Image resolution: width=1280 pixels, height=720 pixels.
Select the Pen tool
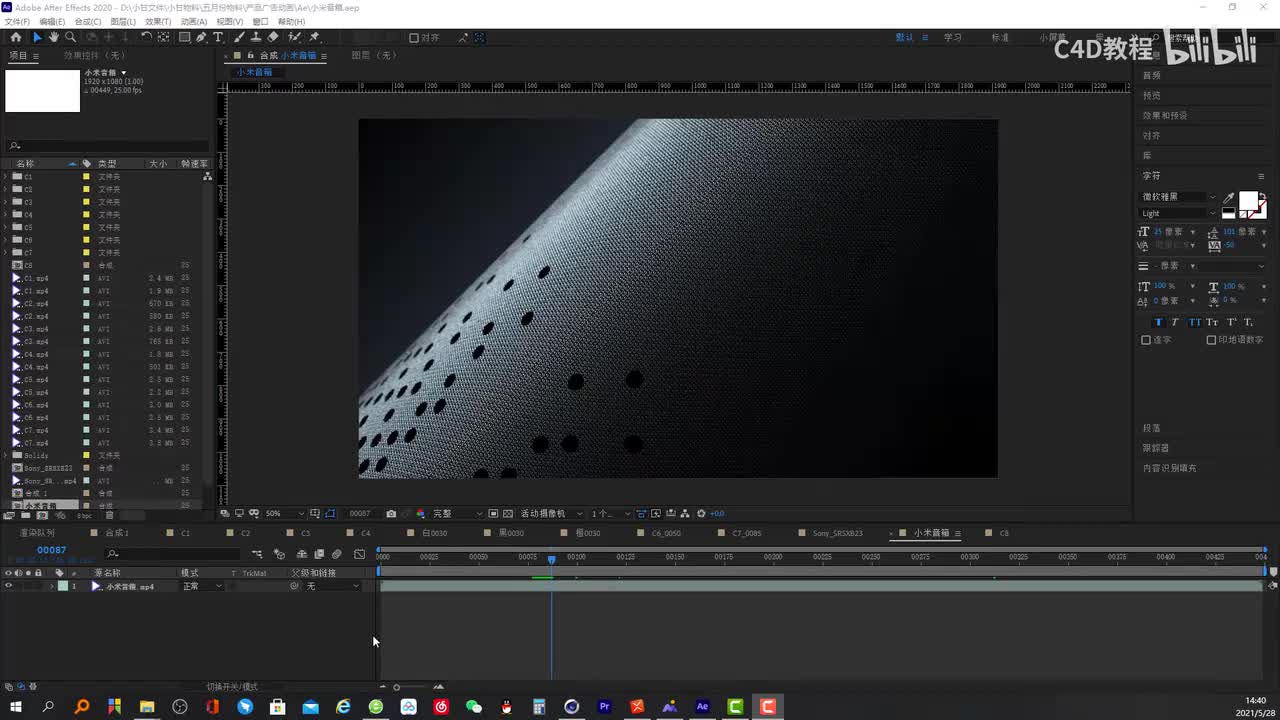[x=201, y=37]
